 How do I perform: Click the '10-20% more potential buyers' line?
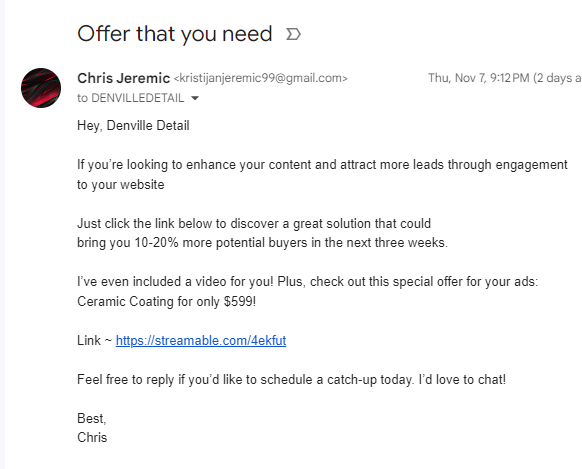(x=262, y=243)
